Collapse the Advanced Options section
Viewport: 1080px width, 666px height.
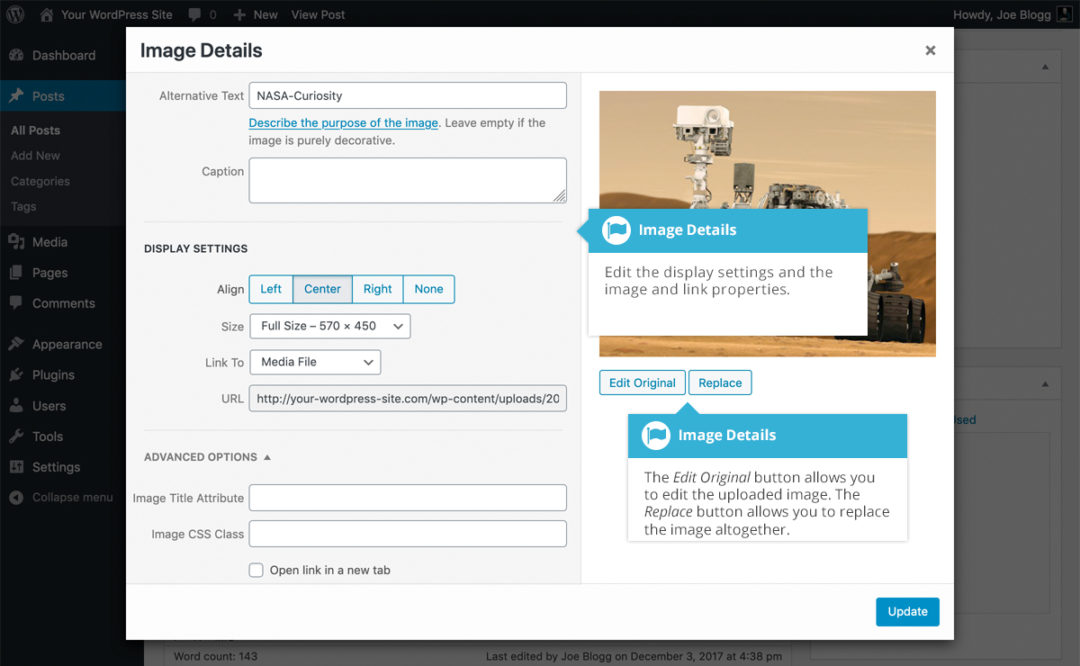(207, 457)
